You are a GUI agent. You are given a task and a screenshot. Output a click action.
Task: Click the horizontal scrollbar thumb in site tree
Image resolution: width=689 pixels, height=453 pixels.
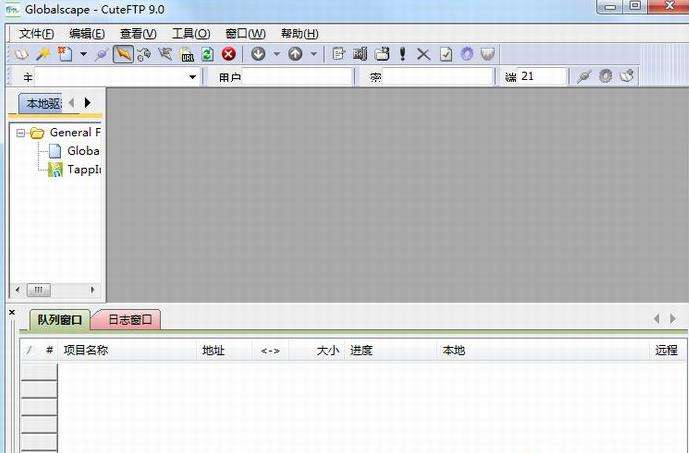[x=39, y=290]
